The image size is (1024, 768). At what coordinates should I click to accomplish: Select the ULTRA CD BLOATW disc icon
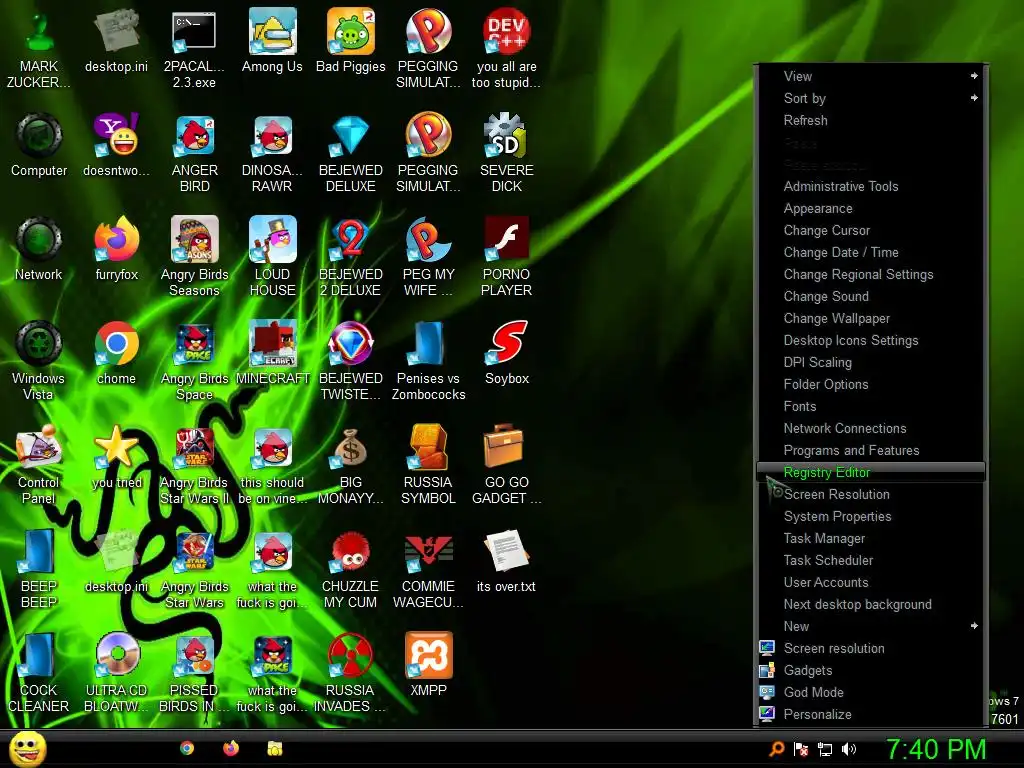pos(117,672)
